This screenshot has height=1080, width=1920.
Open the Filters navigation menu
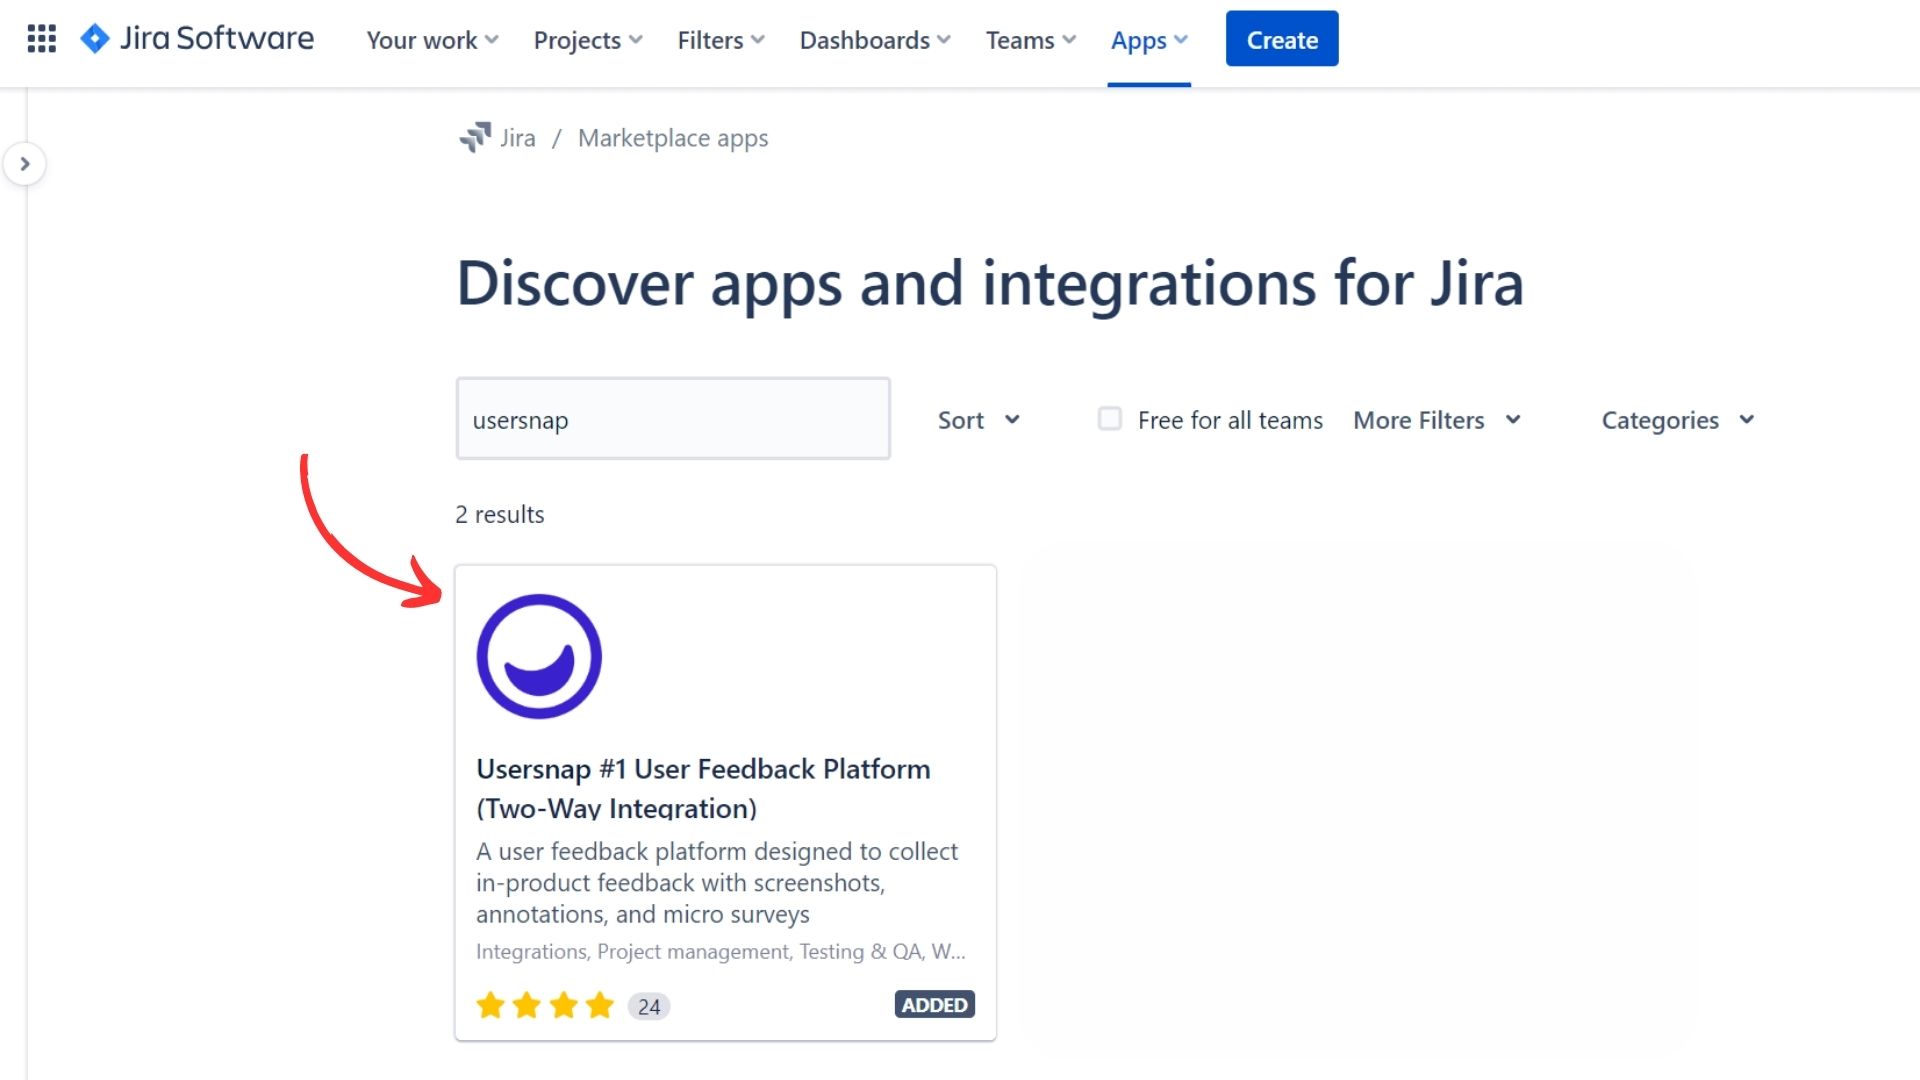[x=720, y=40]
